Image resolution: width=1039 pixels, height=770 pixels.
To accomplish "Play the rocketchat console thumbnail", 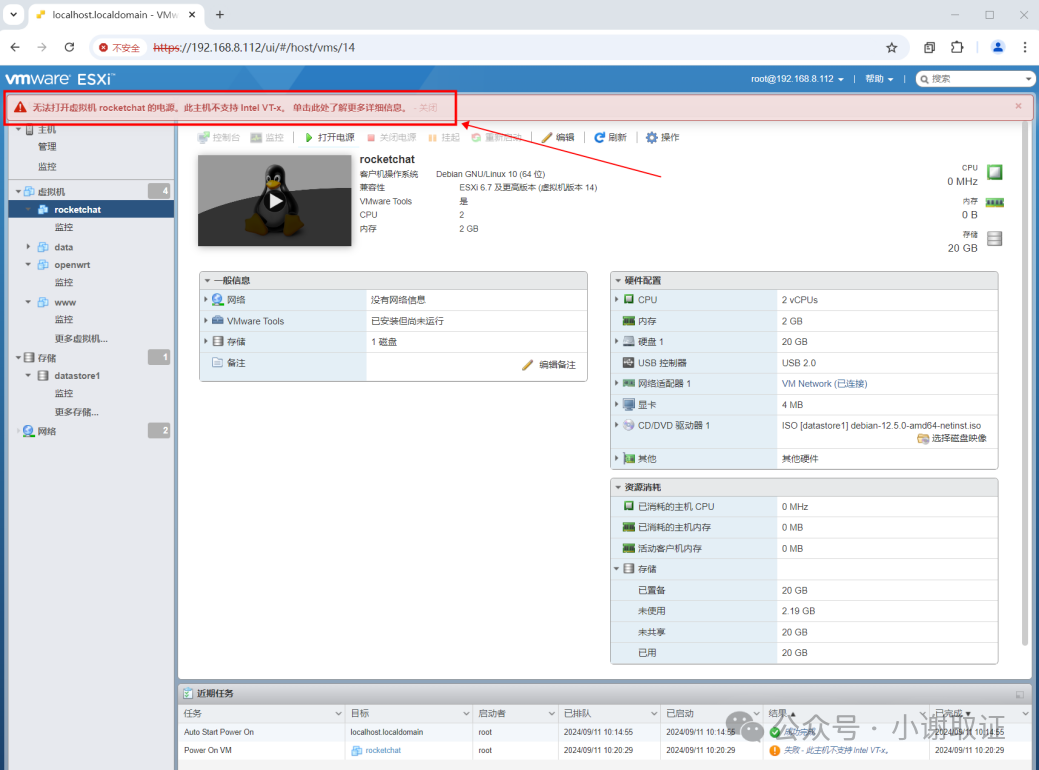I will [275, 201].
